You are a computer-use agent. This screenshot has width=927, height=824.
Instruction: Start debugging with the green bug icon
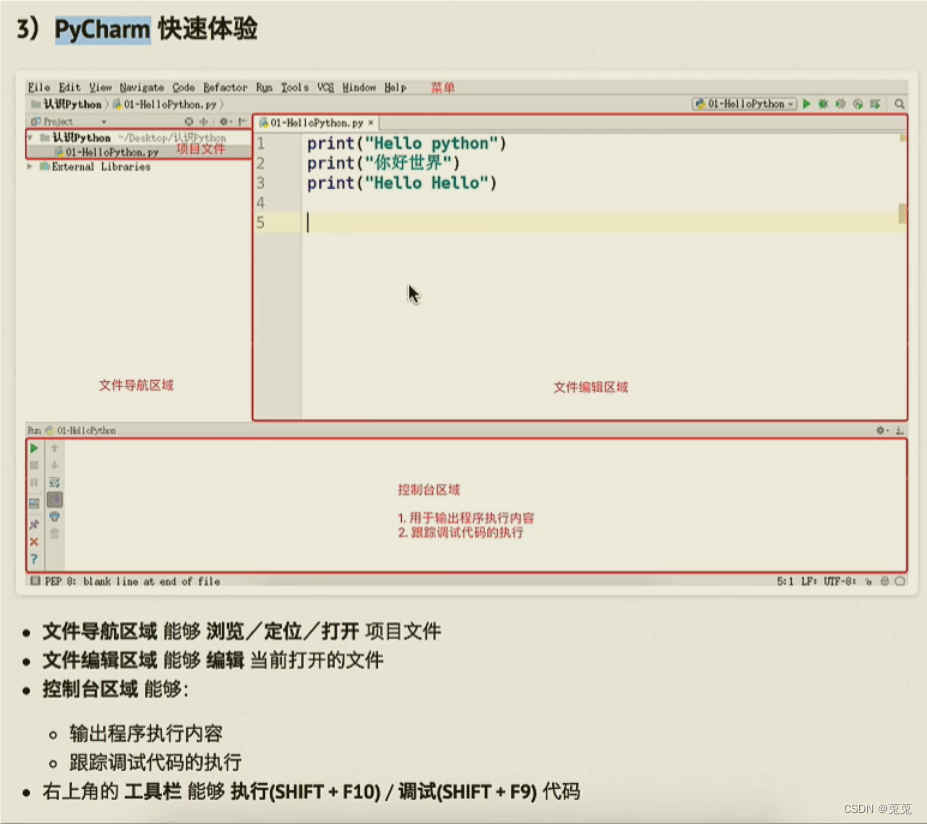823,104
